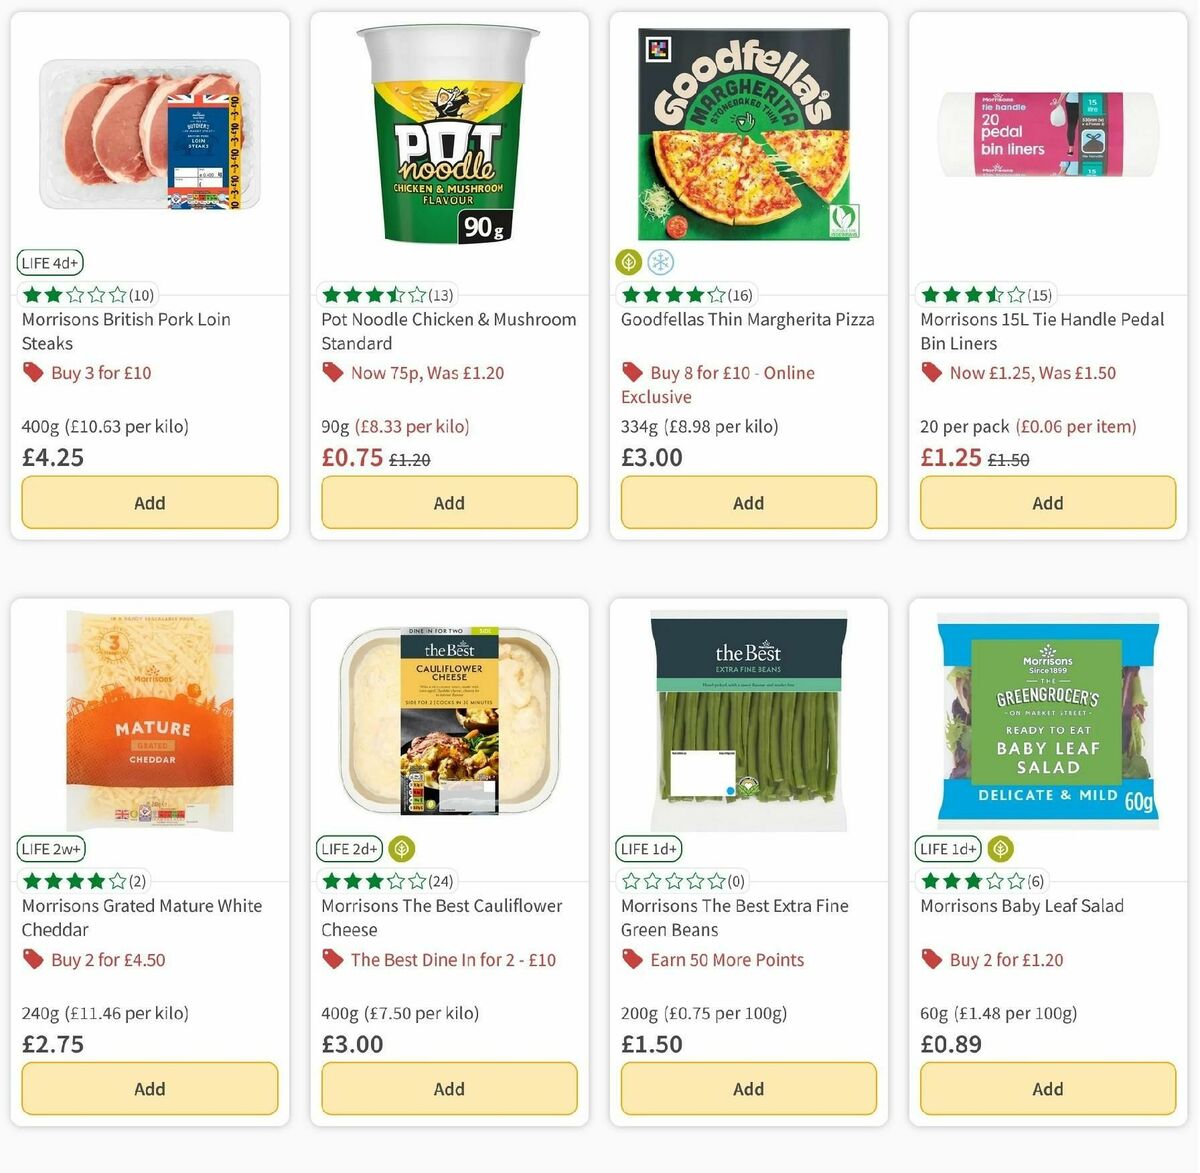
Task: Click the LIFE 4d+ badge on Pork Loin Steaks
Action: (x=49, y=262)
